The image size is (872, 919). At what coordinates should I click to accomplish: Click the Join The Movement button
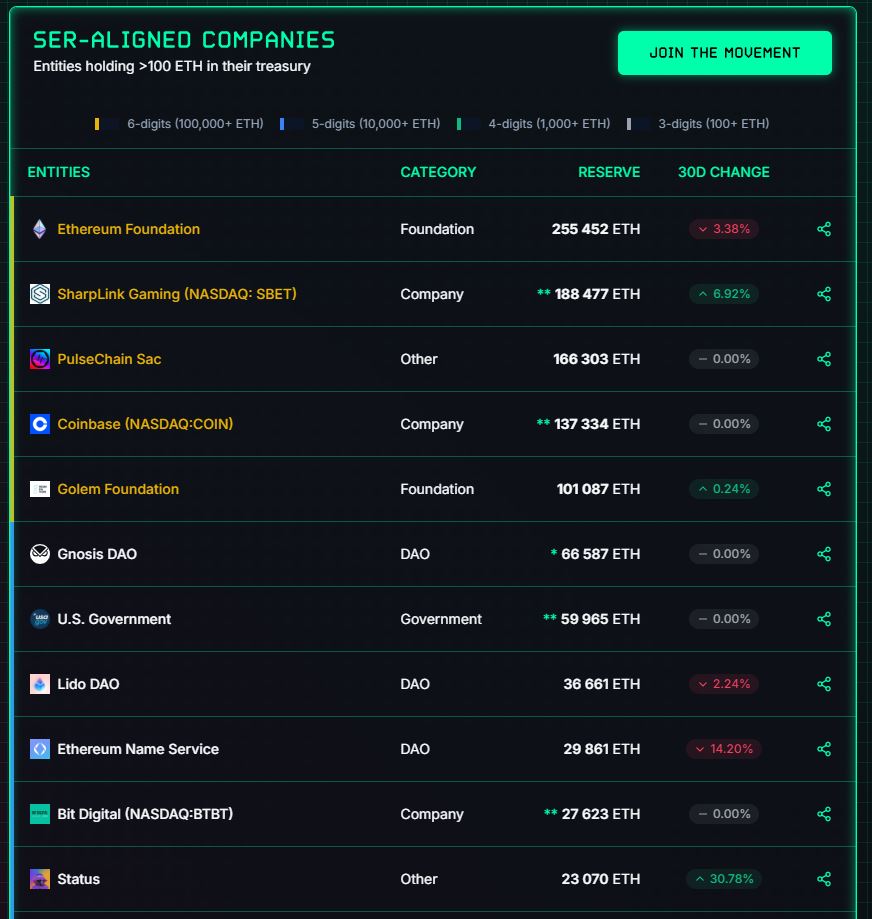tap(724, 53)
